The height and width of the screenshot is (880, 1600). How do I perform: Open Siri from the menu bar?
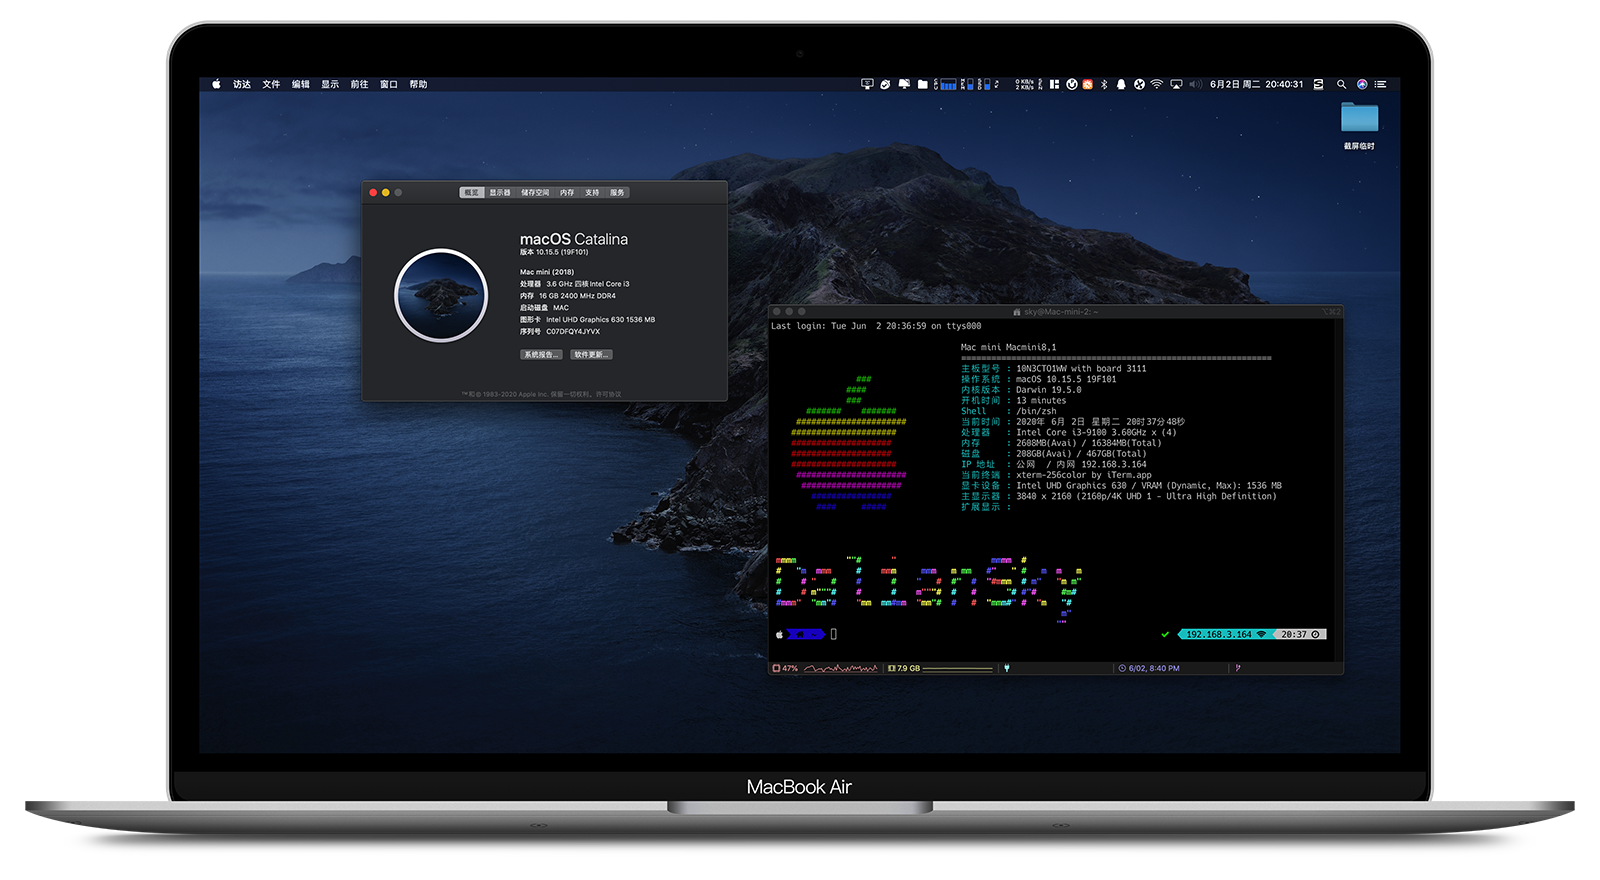coord(1362,84)
